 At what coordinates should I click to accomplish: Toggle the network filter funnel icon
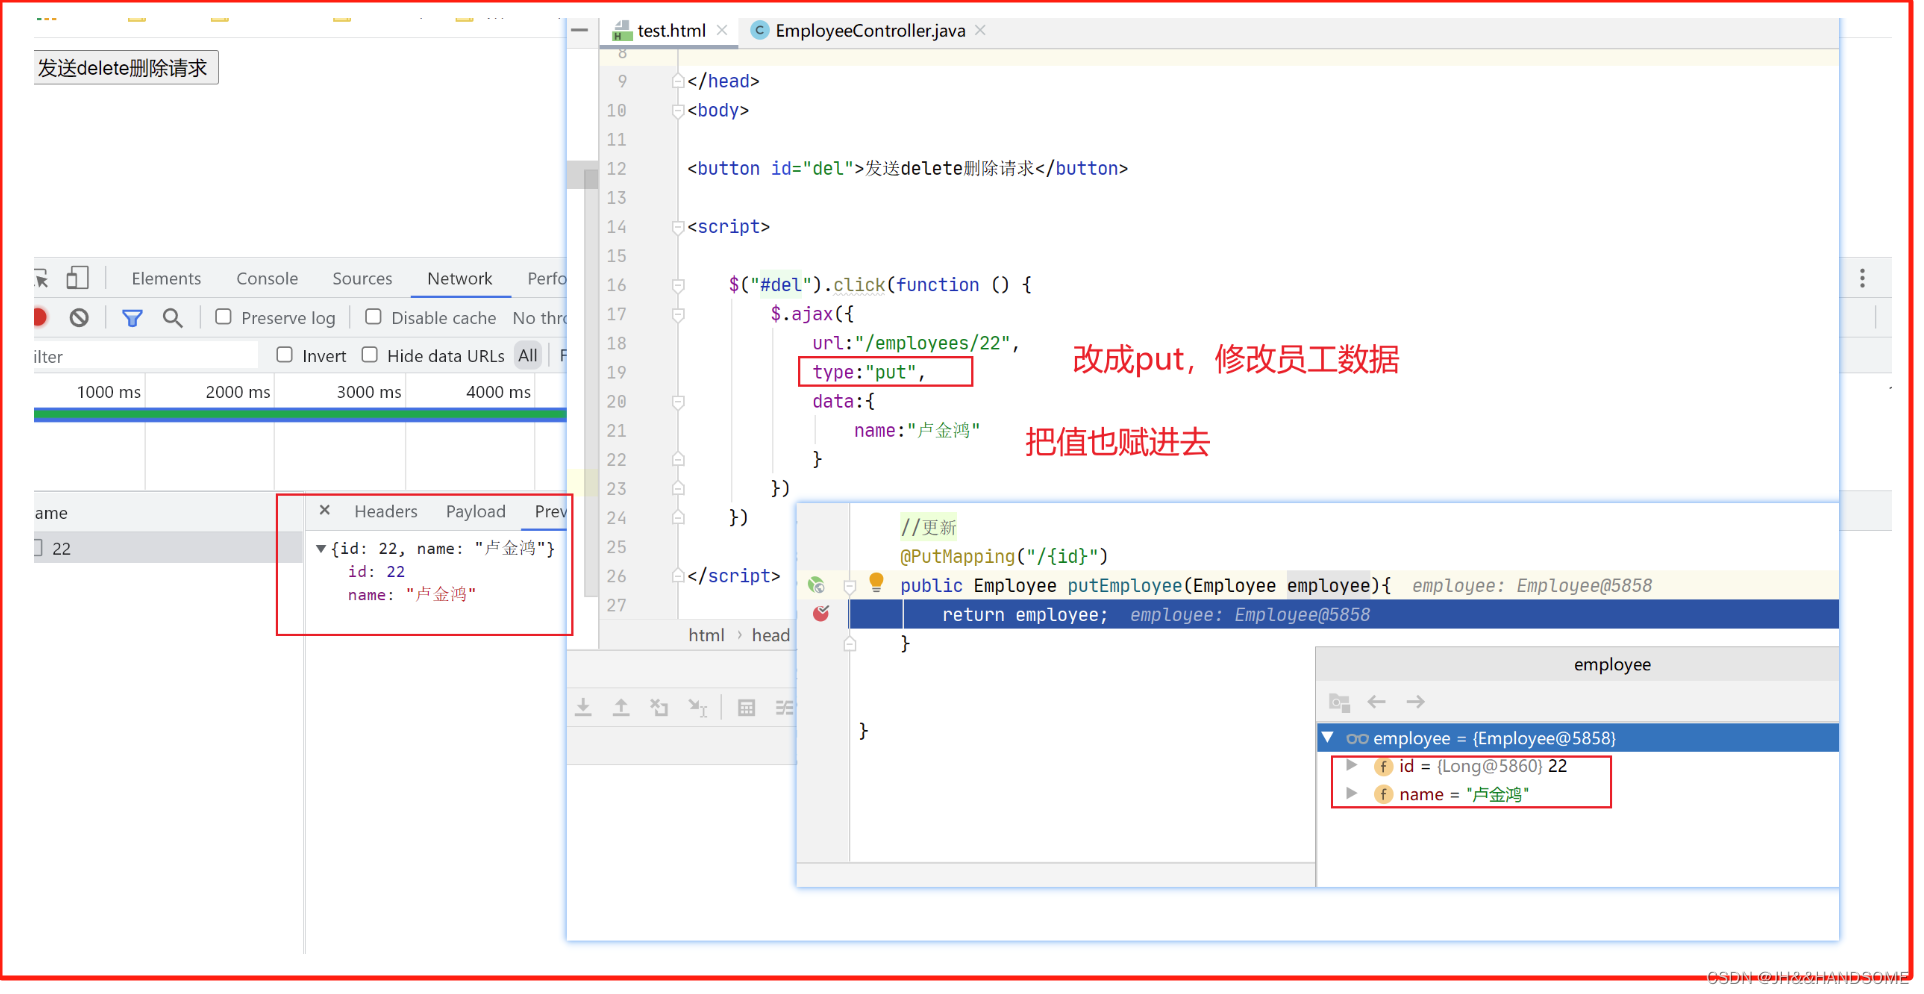click(132, 318)
